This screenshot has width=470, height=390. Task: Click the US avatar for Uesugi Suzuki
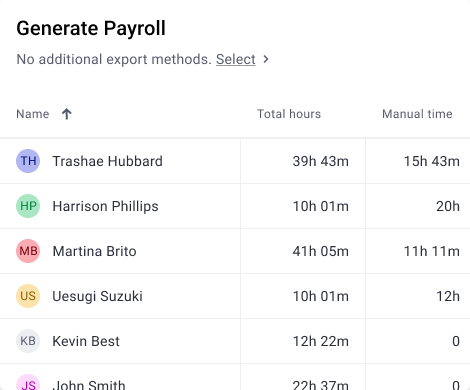(x=28, y=296)
